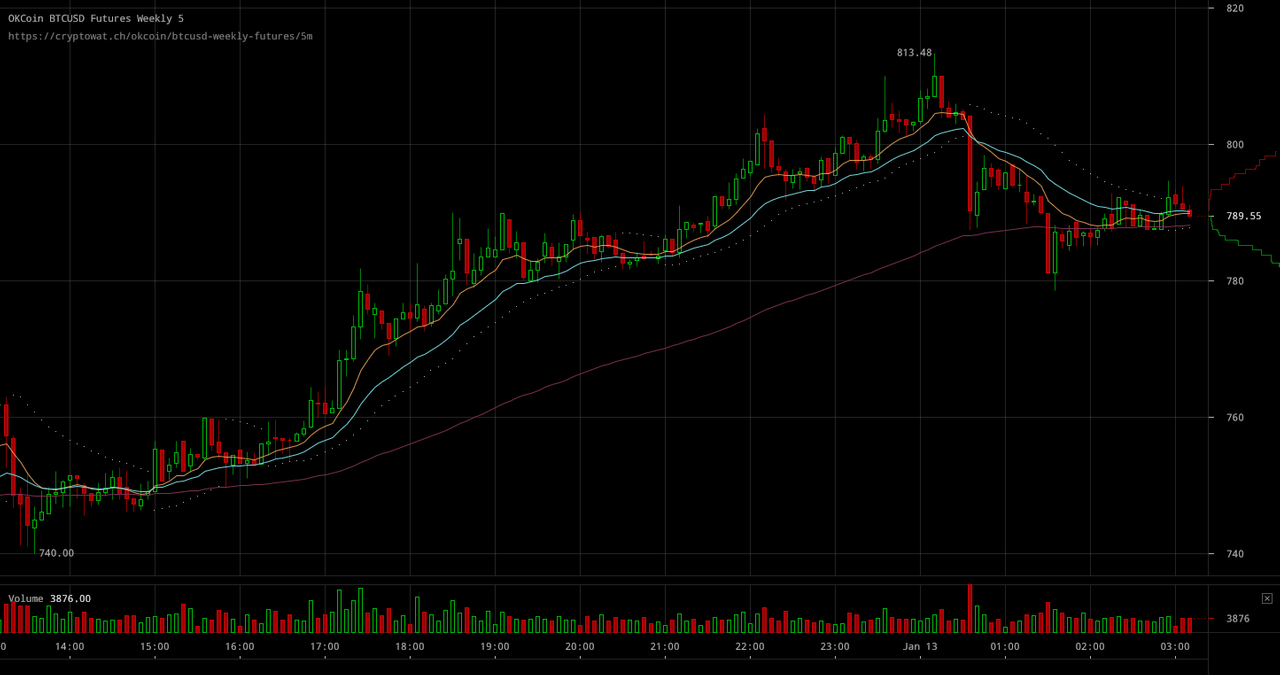The width and height of the screenshot is (1280, 675).
Task: Click the 15:00 time axis label
Action: pyautogui.click(x=155, y=646)
